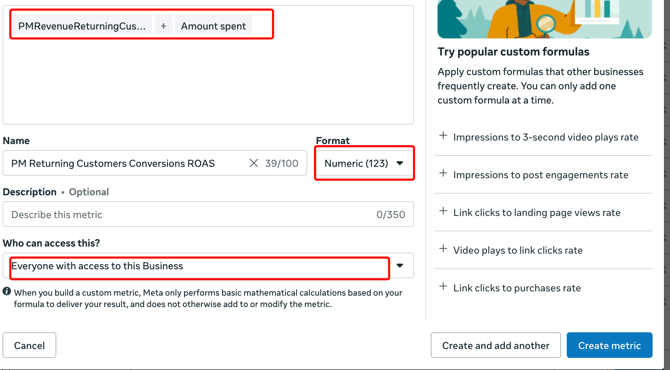This screenshot has height=370, width=670.
Task: Click inside the metric Name input field
Action: coord(154,163)
